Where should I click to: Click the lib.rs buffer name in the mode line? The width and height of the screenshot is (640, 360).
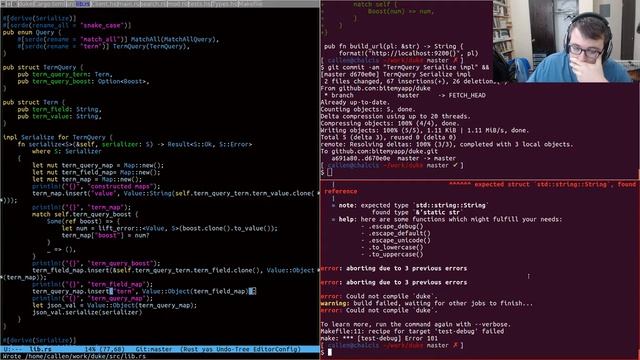pos(40,349)
